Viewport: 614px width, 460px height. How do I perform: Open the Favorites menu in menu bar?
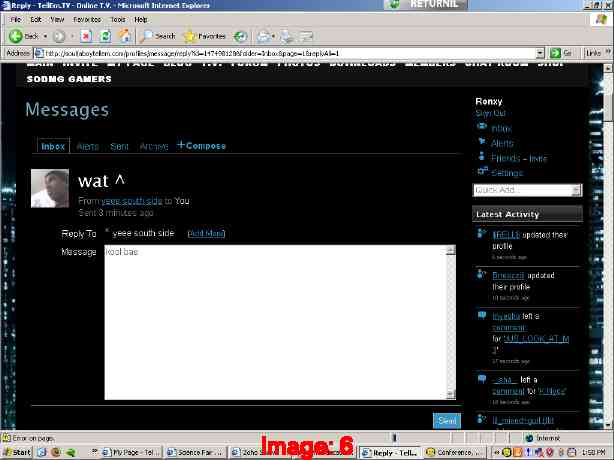[87, 20]
